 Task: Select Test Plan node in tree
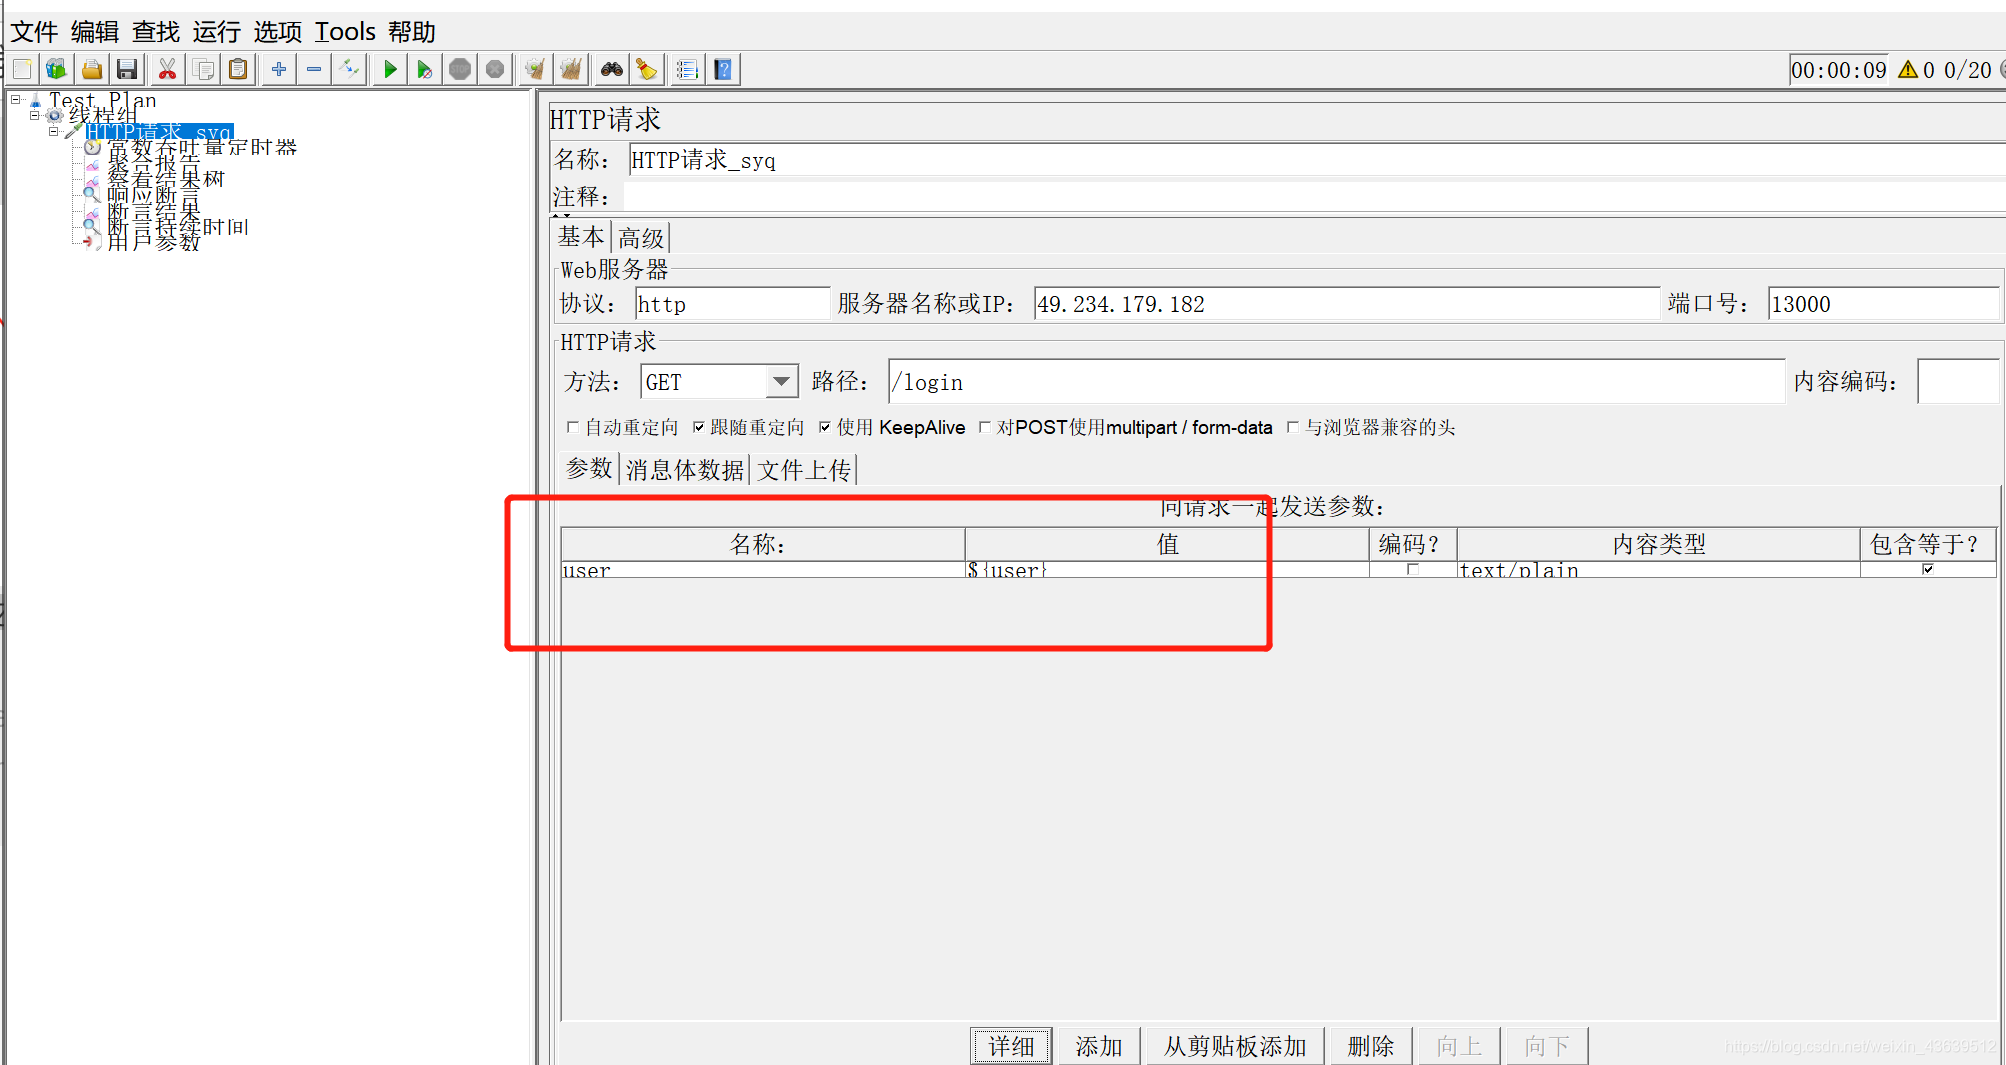click(102, 100)
